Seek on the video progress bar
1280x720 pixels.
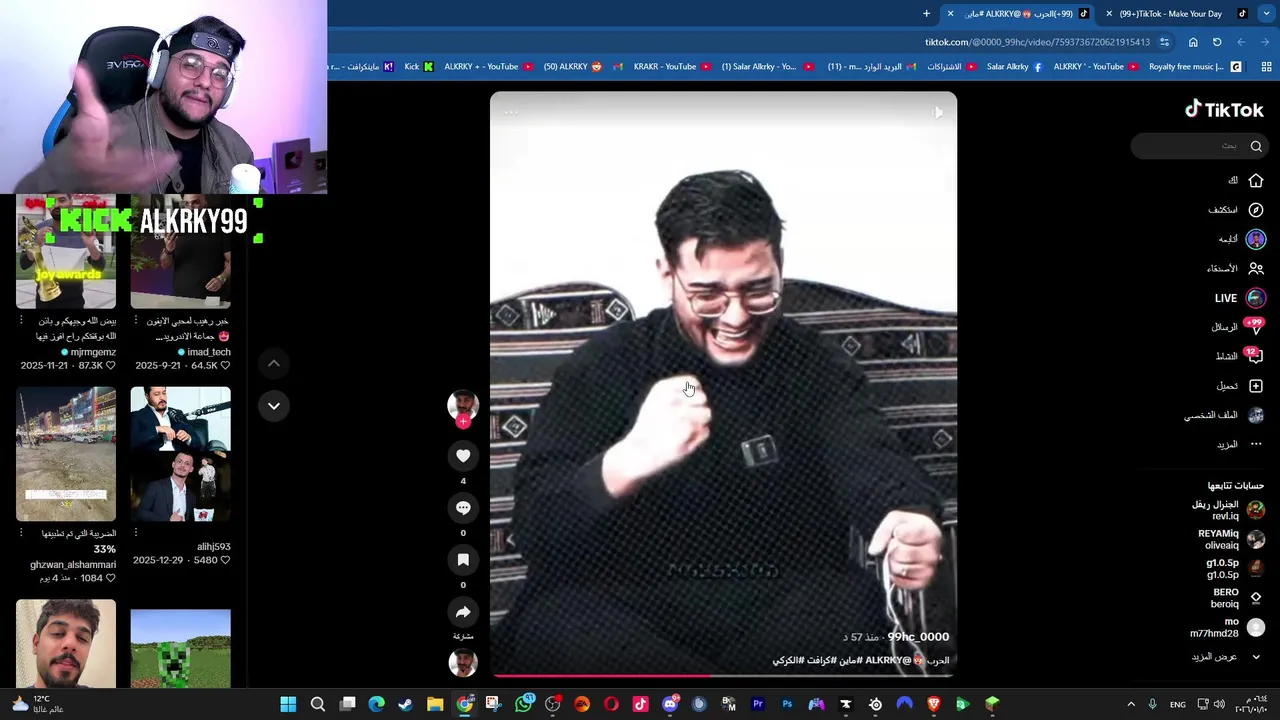tap(723, 675)
